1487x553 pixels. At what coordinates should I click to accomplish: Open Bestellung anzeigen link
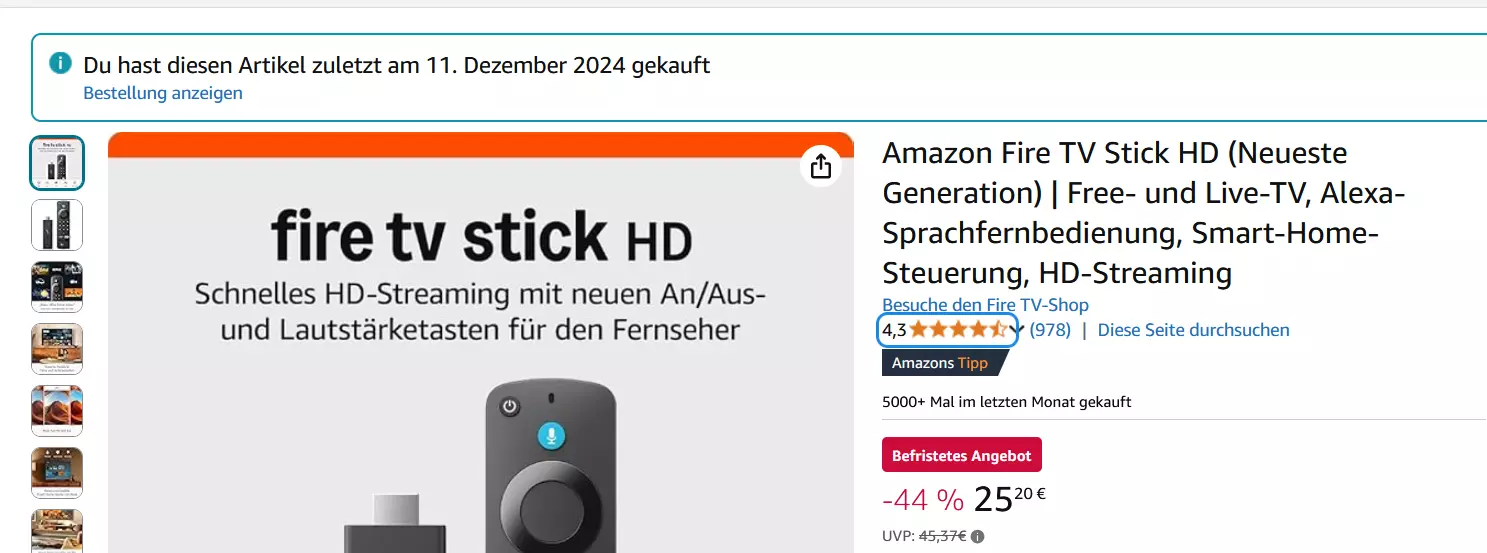tap(163, 93)
